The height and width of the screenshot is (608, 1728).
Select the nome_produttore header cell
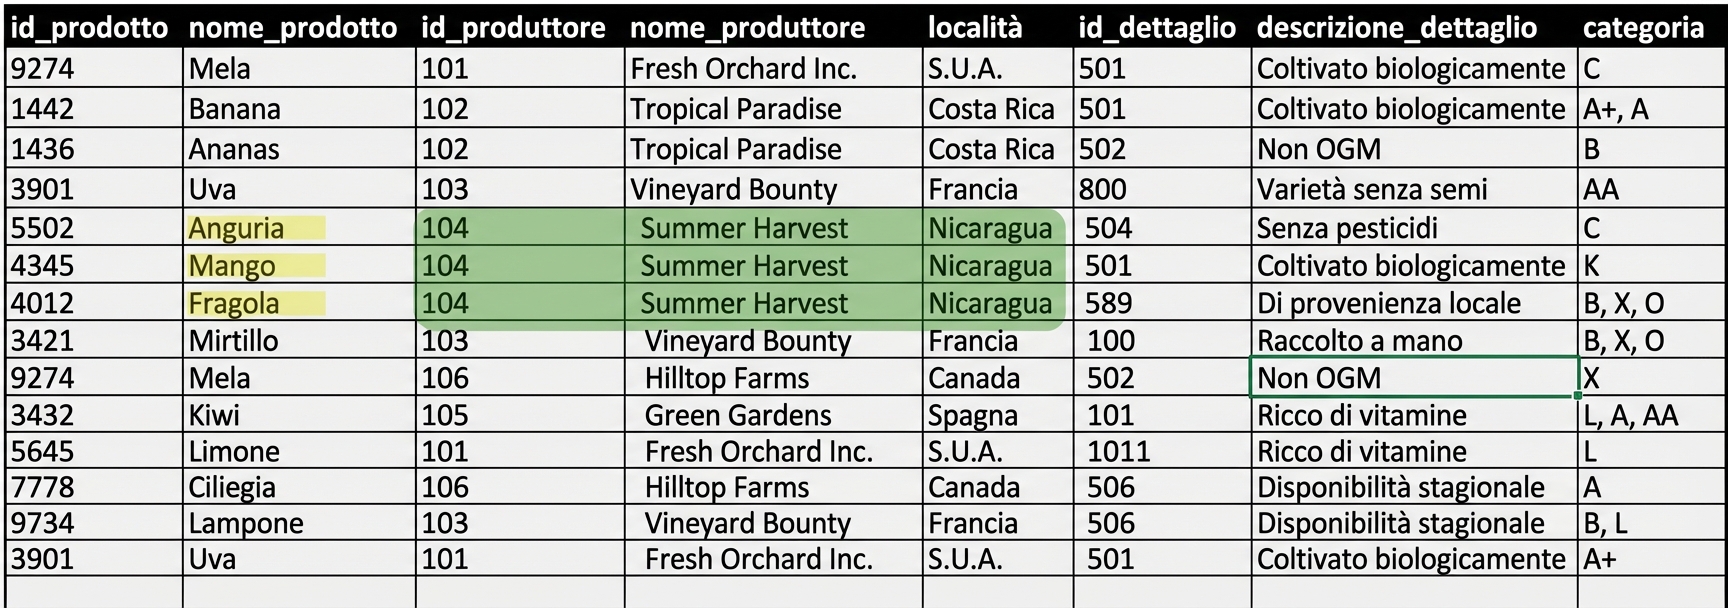(x=747, y=28)
